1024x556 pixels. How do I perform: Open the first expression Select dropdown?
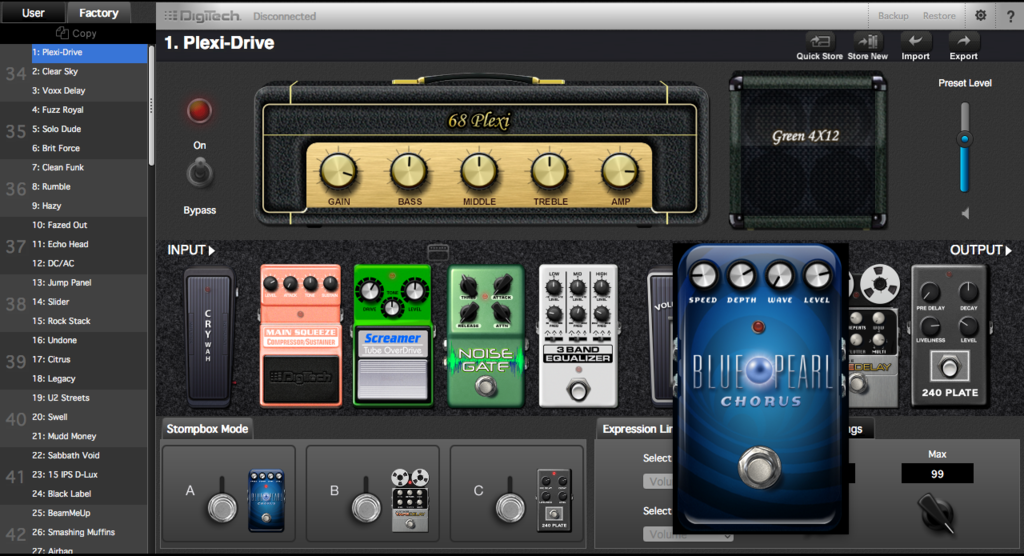[x=658, y=482]
